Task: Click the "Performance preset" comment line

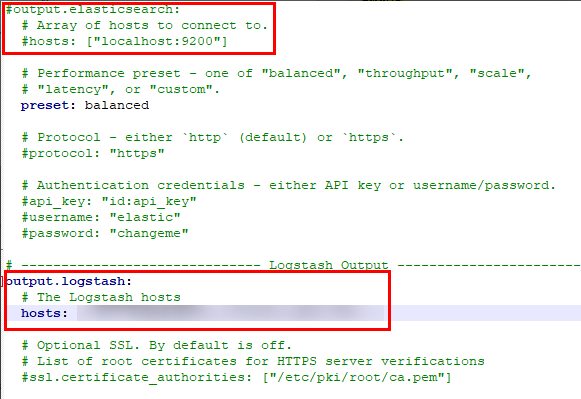Action: point(276,73)
